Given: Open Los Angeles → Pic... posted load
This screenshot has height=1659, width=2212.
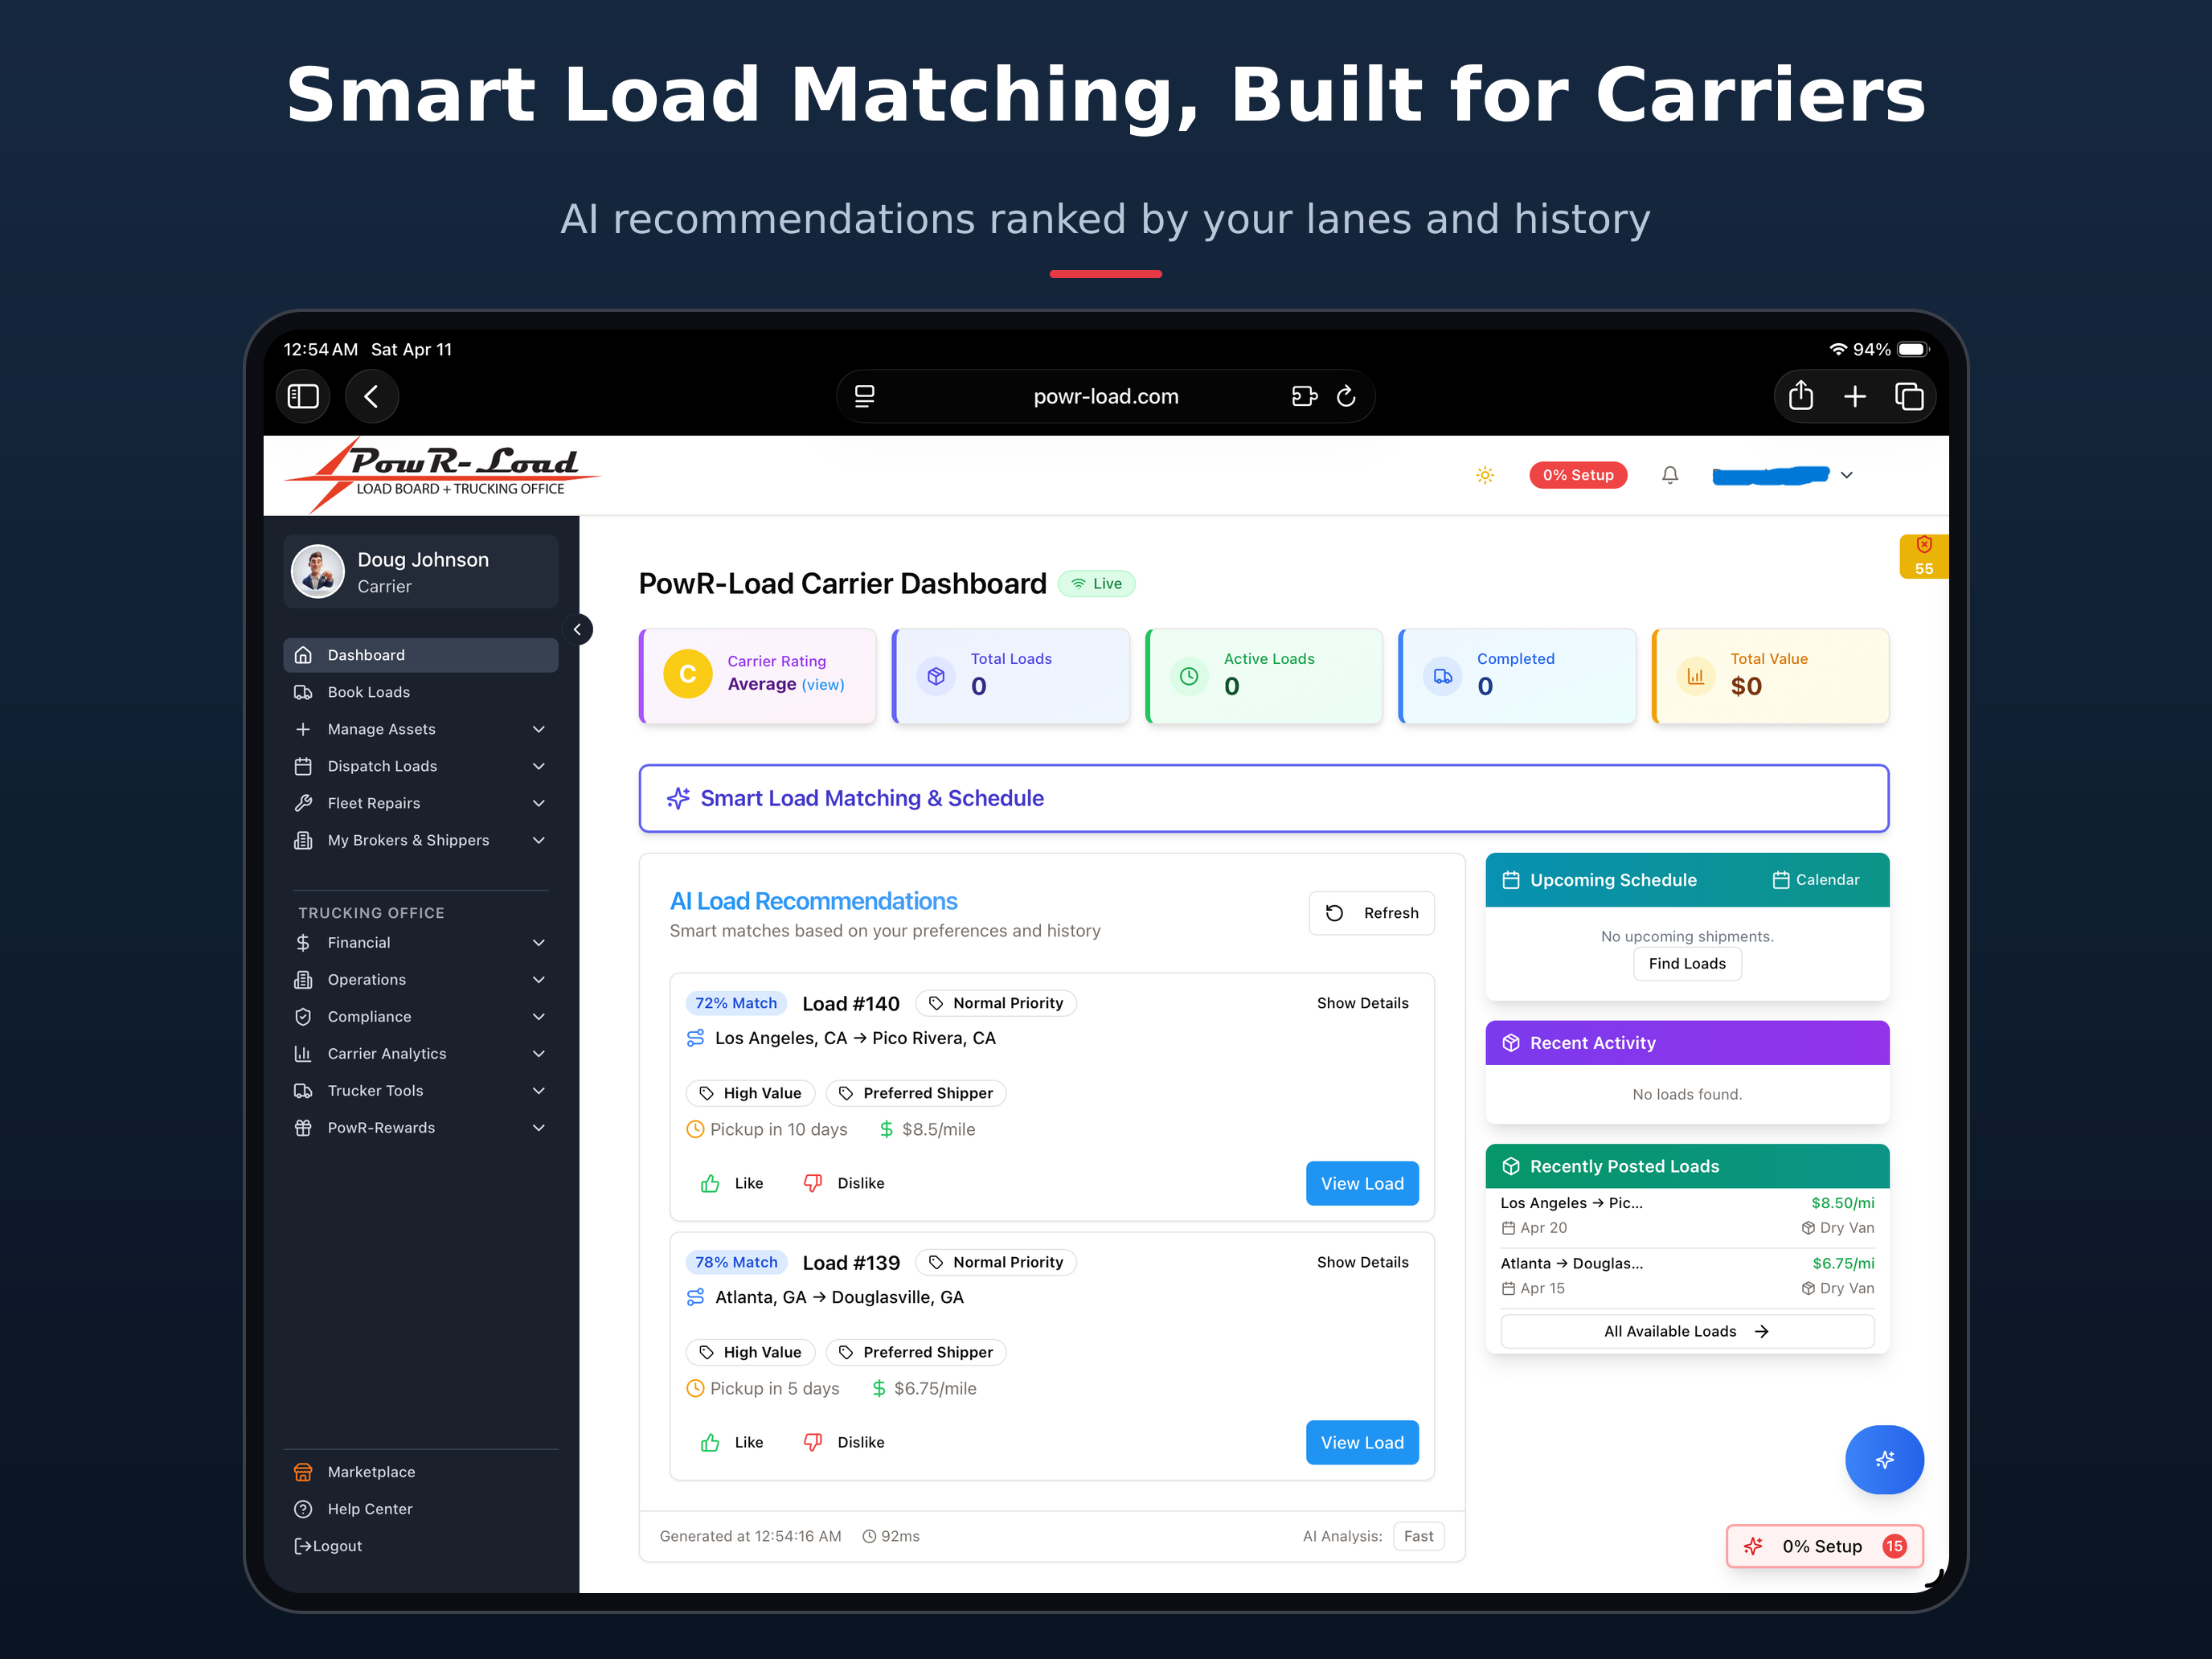Looking at the screenshot, I should click(1687, 1215).
